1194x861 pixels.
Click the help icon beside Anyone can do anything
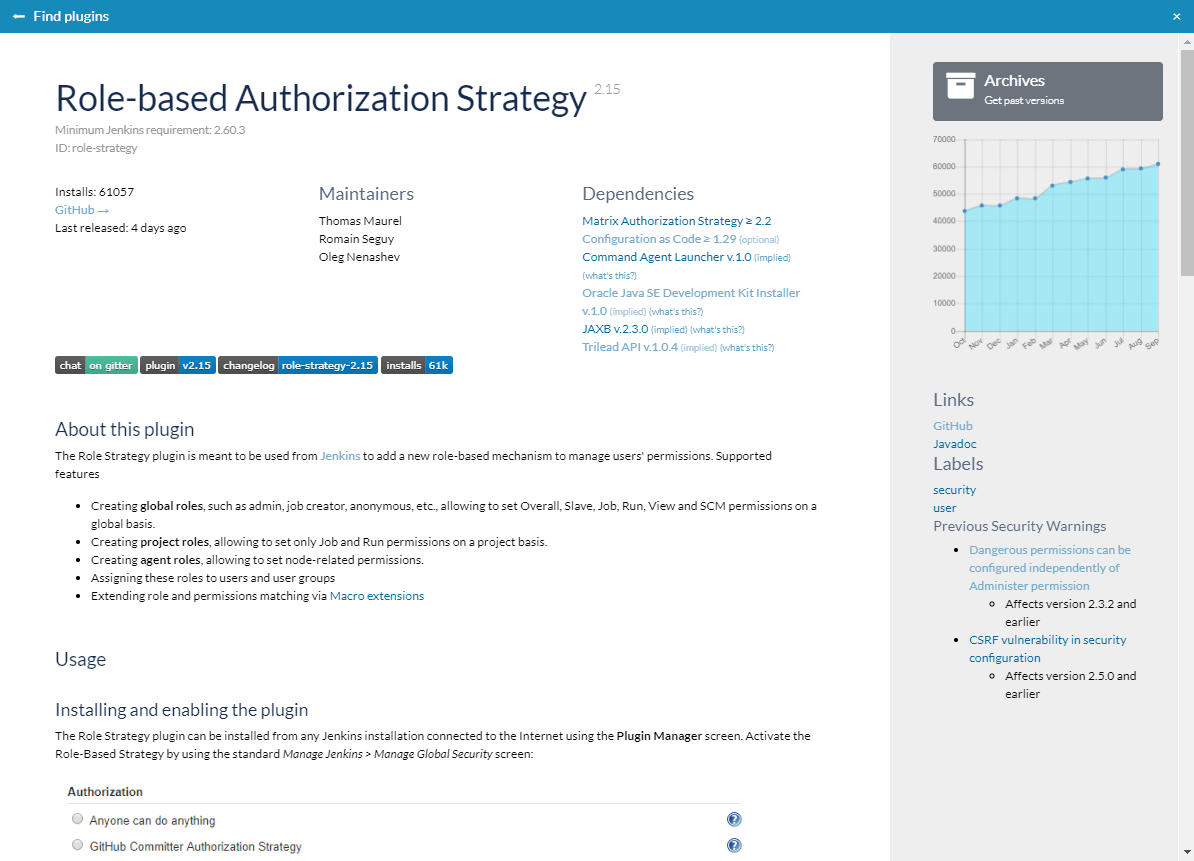click(734, 818)
